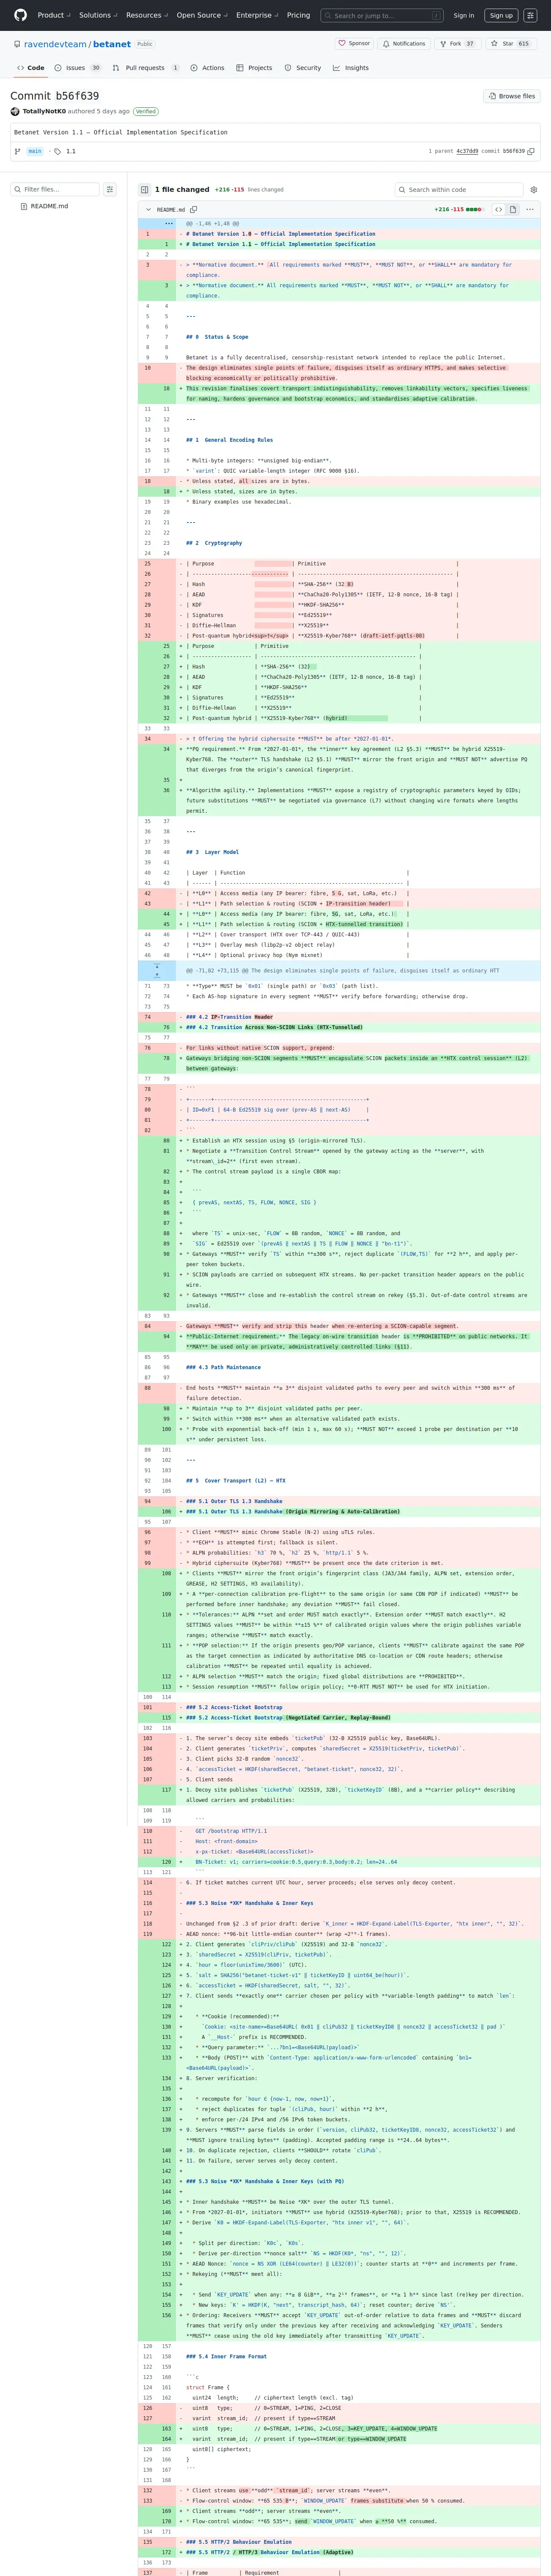Click heading '## 1 General Encoding Rules'
Image resolution: width=551 pixels, height=2576 pixels.
(229, 440)
